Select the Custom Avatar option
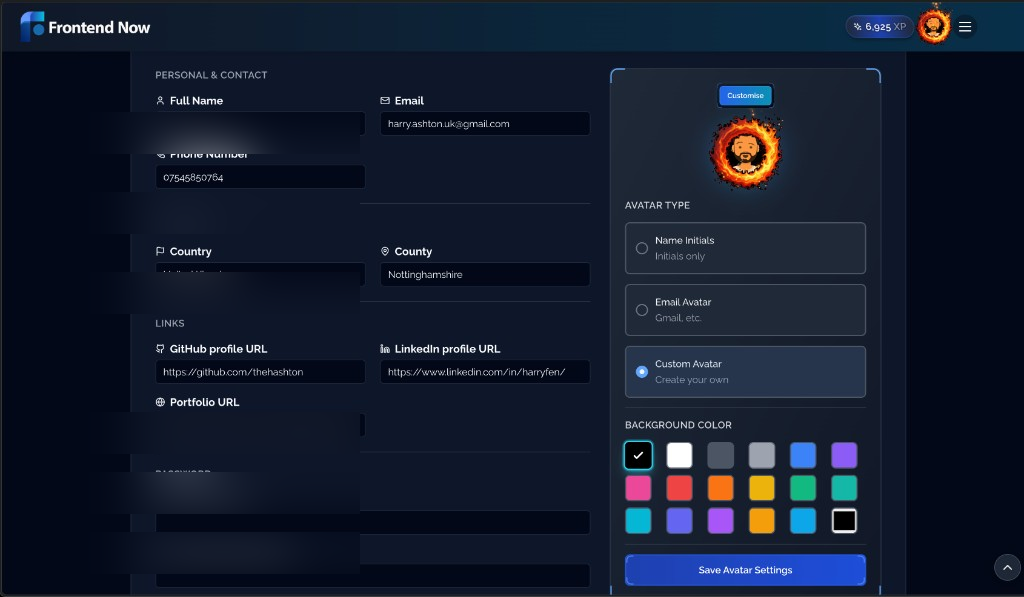Viewport: 1024px width, 597px height. click(x=745, y=372)
